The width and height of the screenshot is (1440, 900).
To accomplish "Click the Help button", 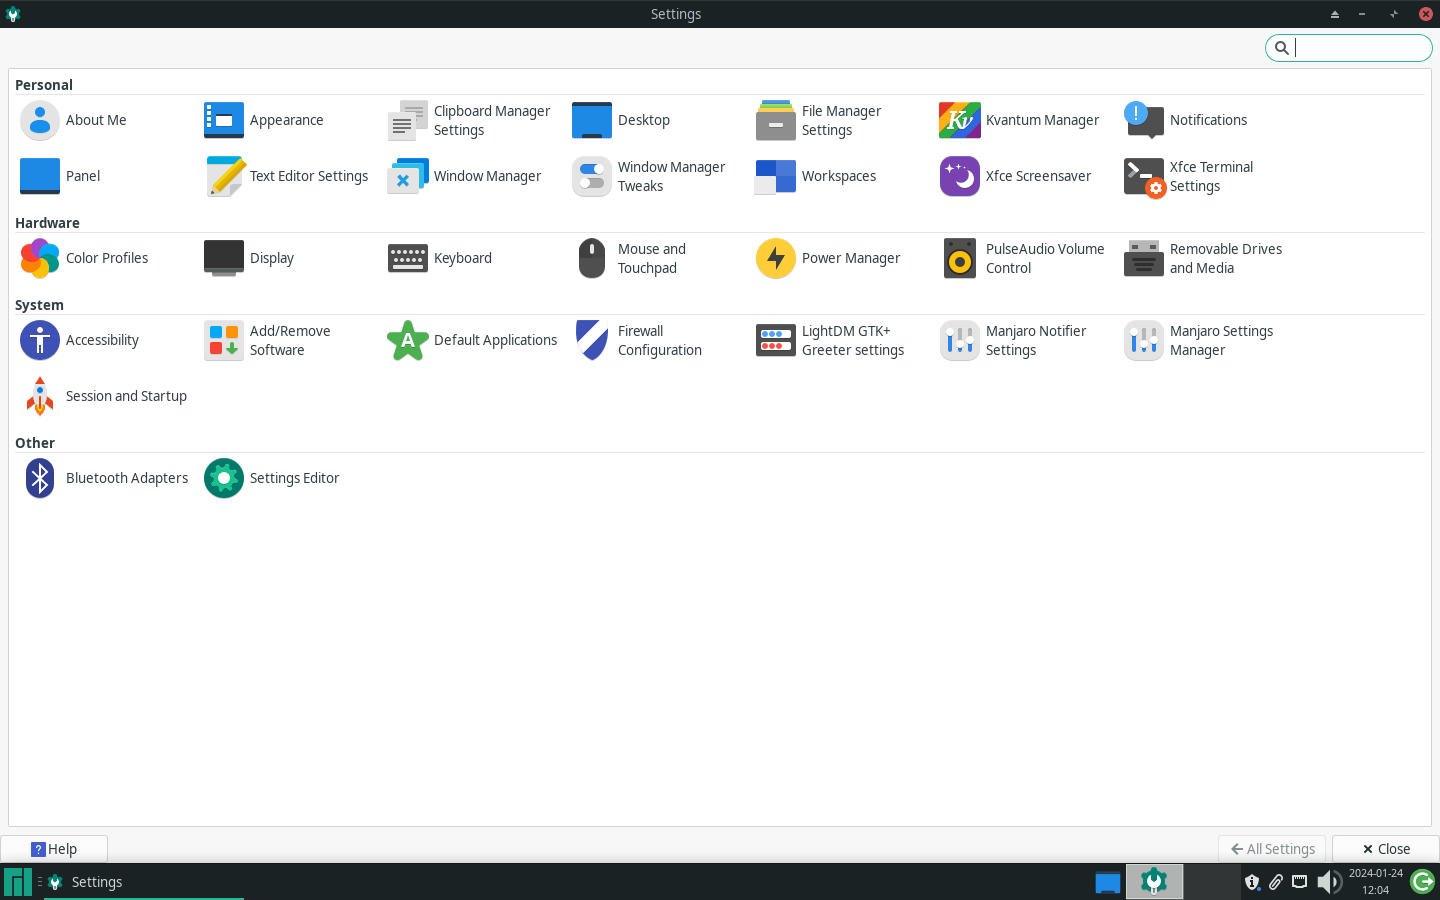I will (x=55, y=849).
